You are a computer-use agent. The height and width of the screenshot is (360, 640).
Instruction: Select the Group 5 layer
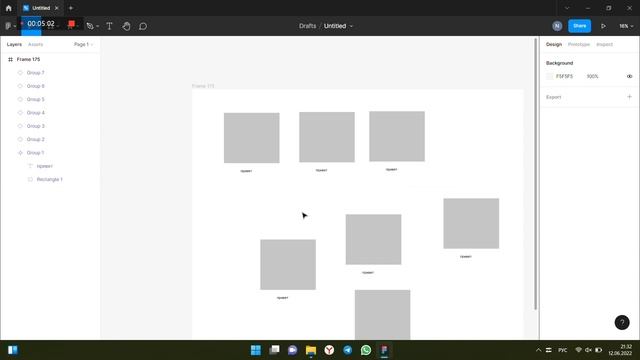tap(36, 99)
